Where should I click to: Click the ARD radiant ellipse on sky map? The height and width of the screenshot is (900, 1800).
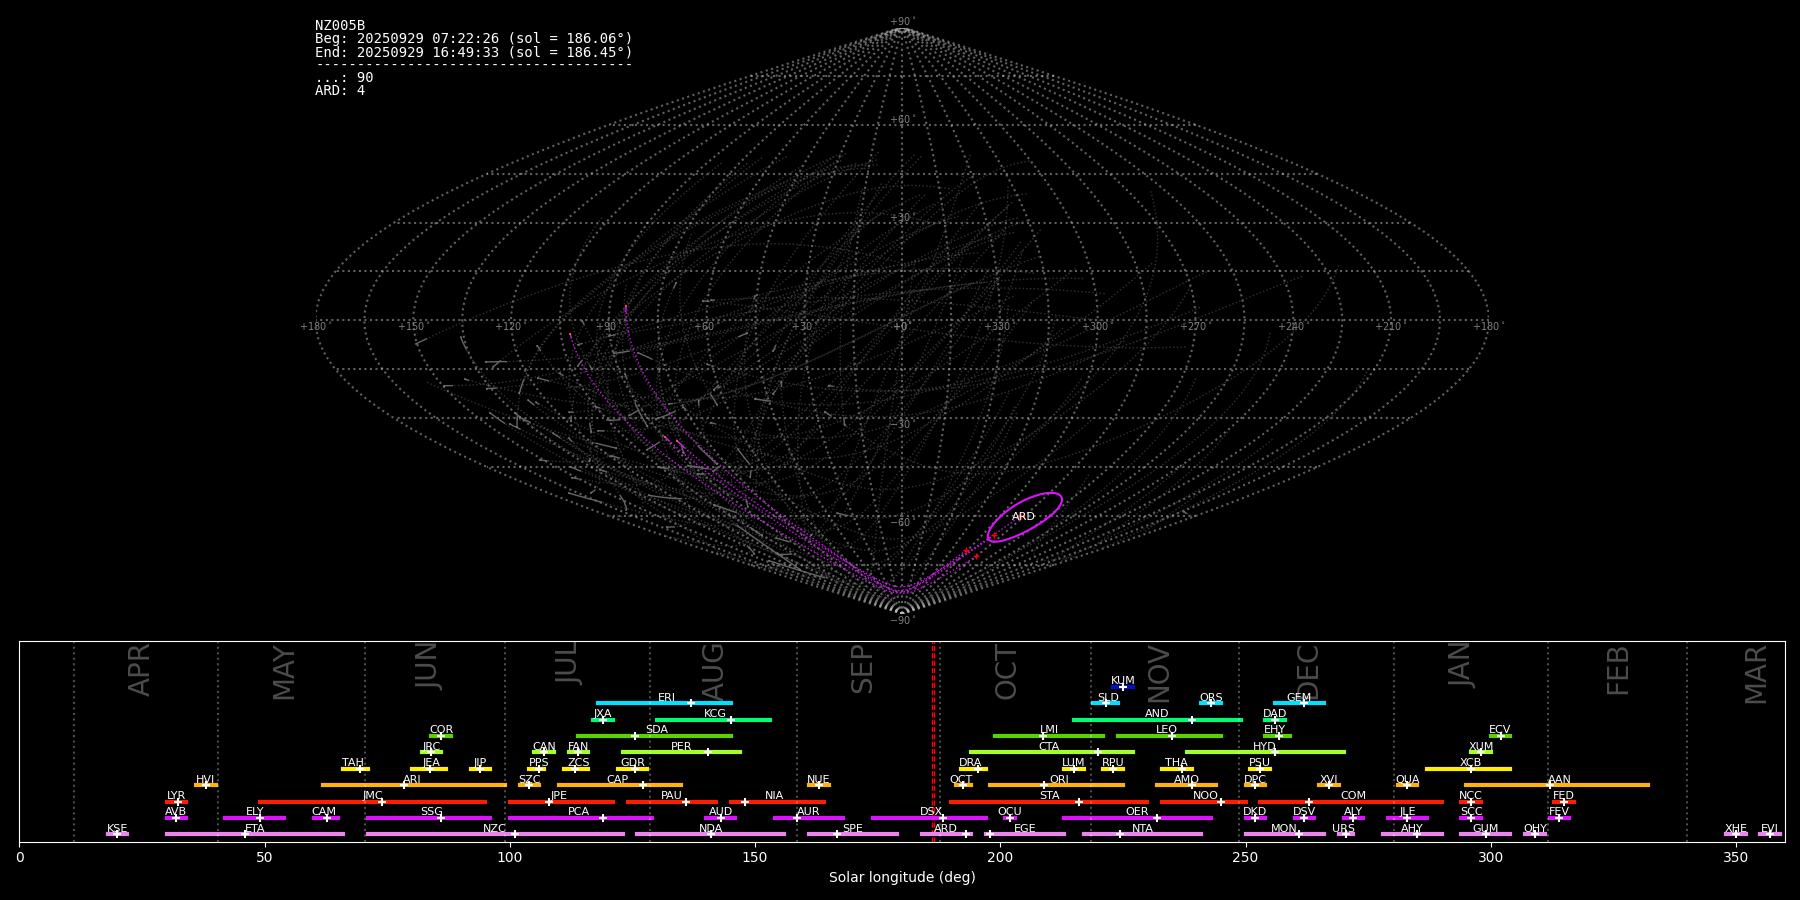coord(1025,517)
